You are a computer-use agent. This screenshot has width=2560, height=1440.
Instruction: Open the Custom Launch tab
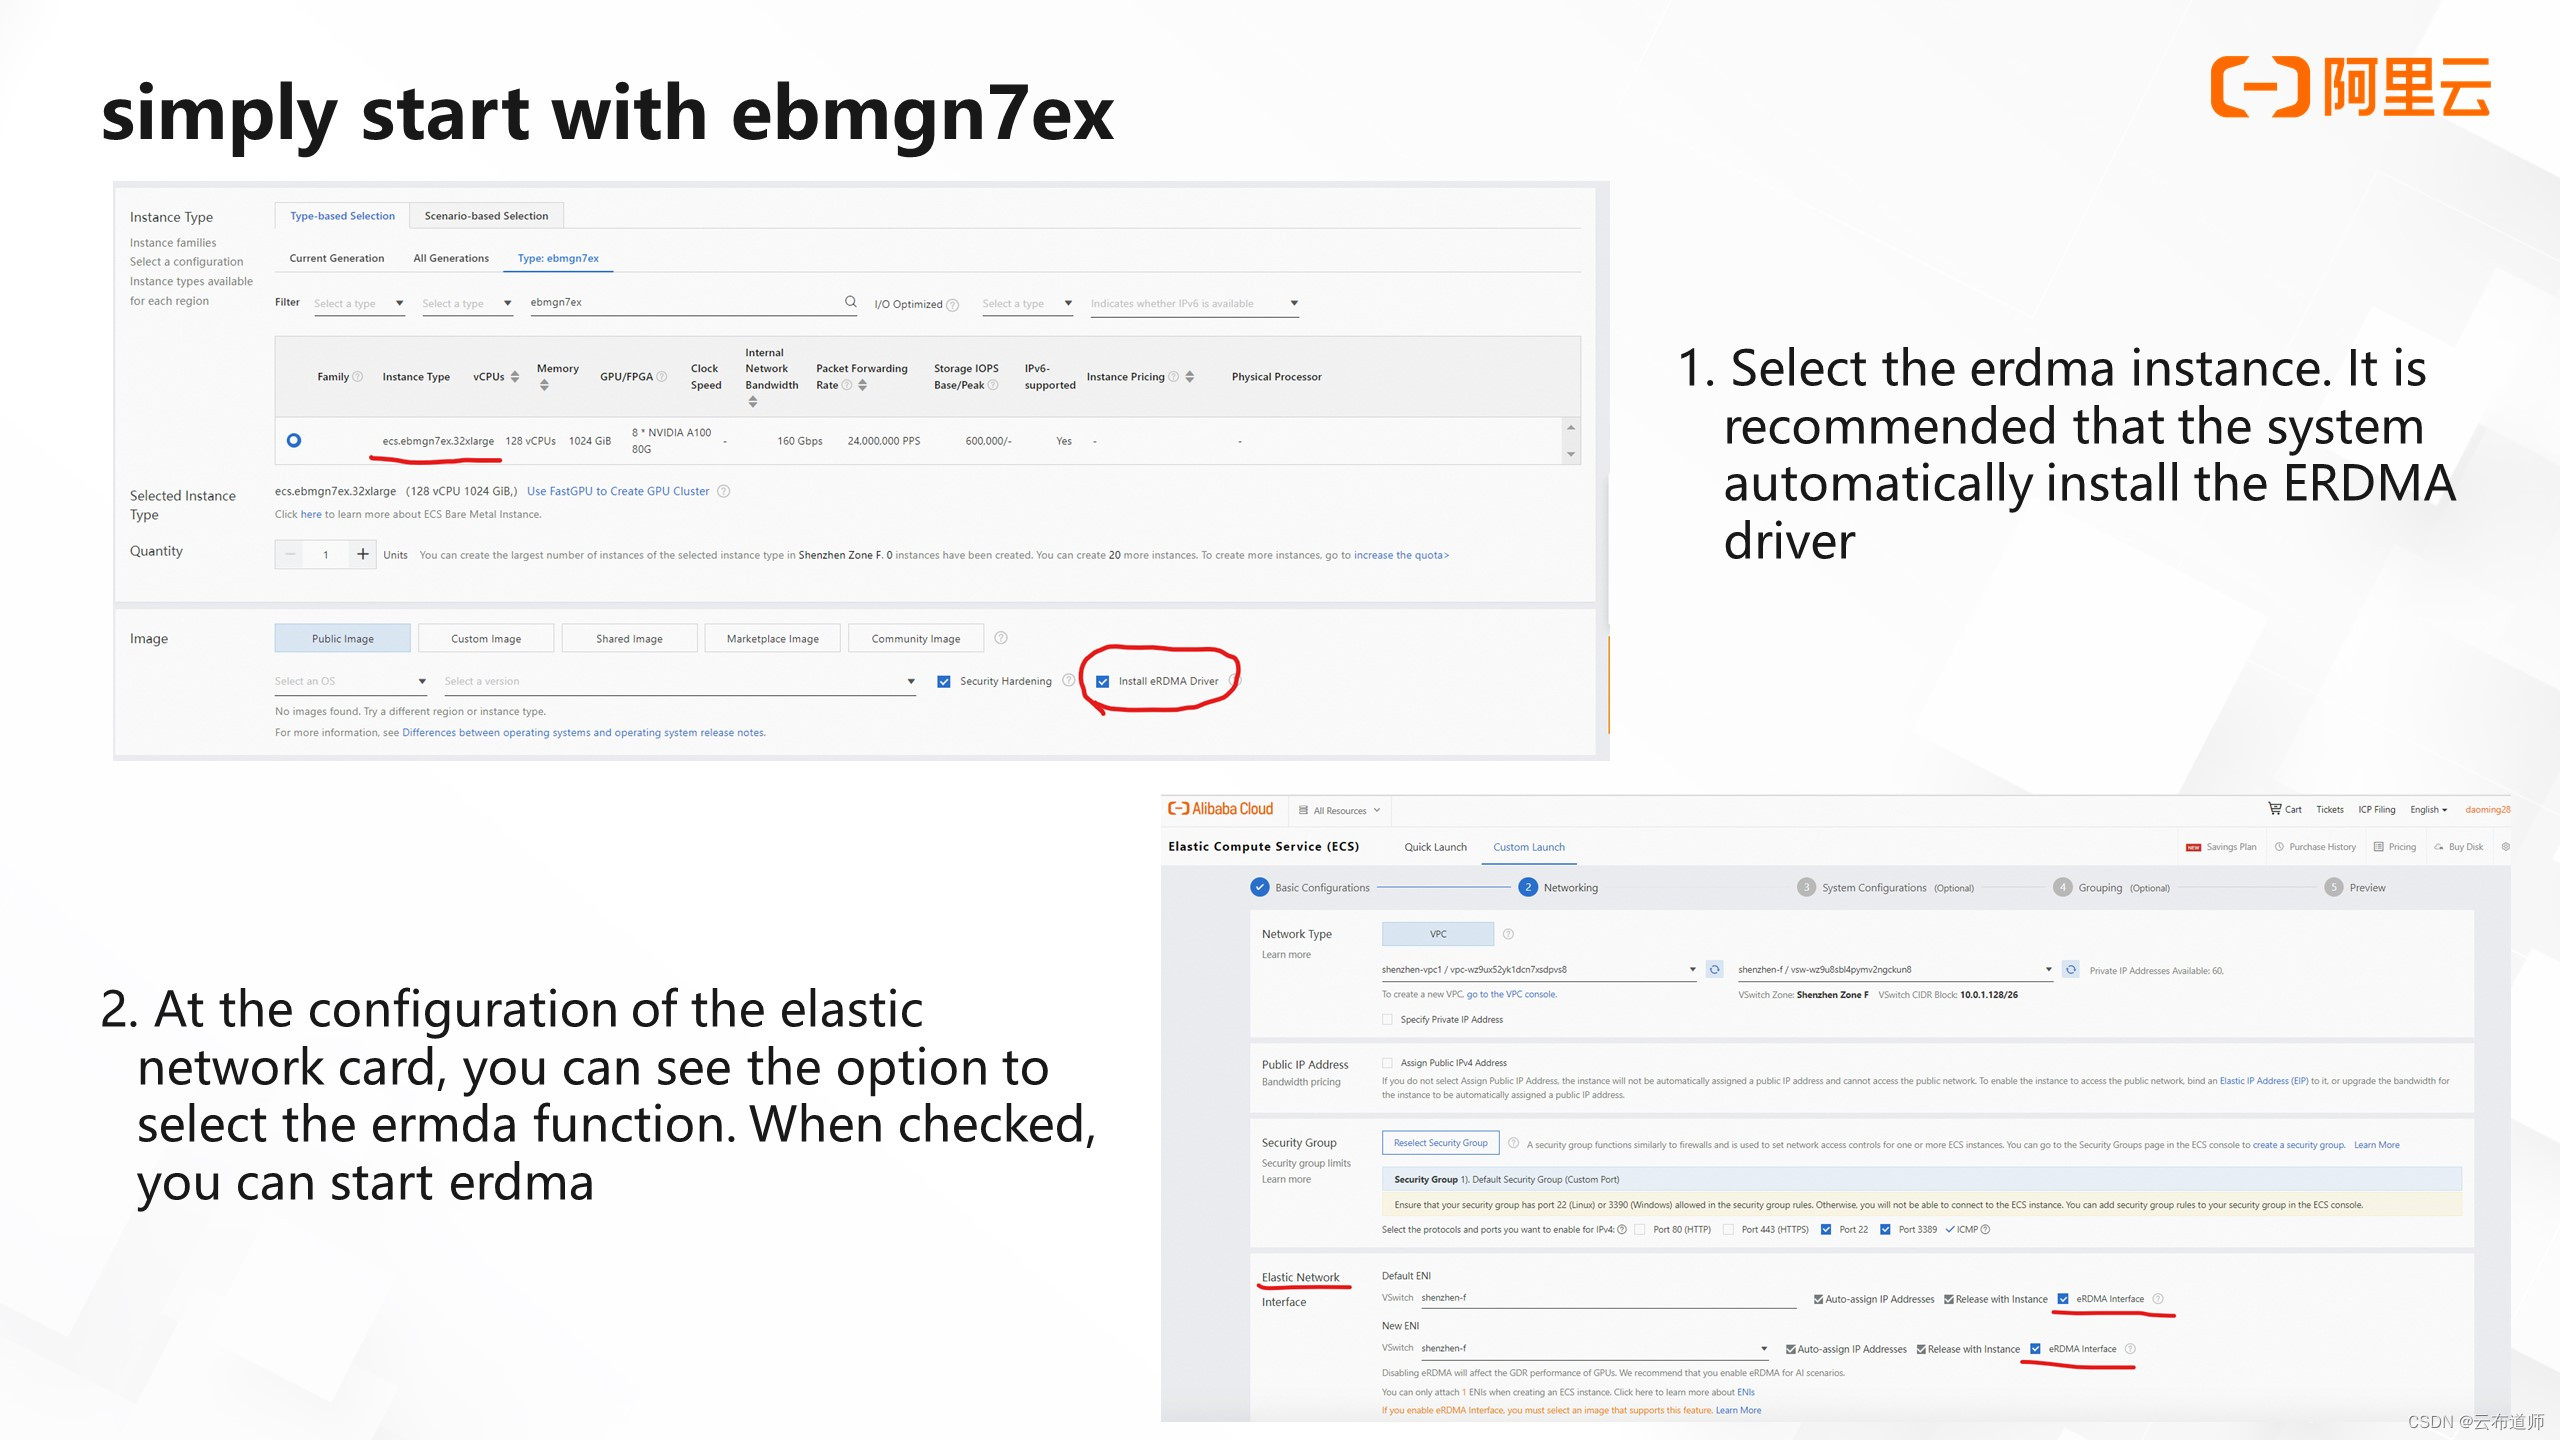pos(1526,846)
